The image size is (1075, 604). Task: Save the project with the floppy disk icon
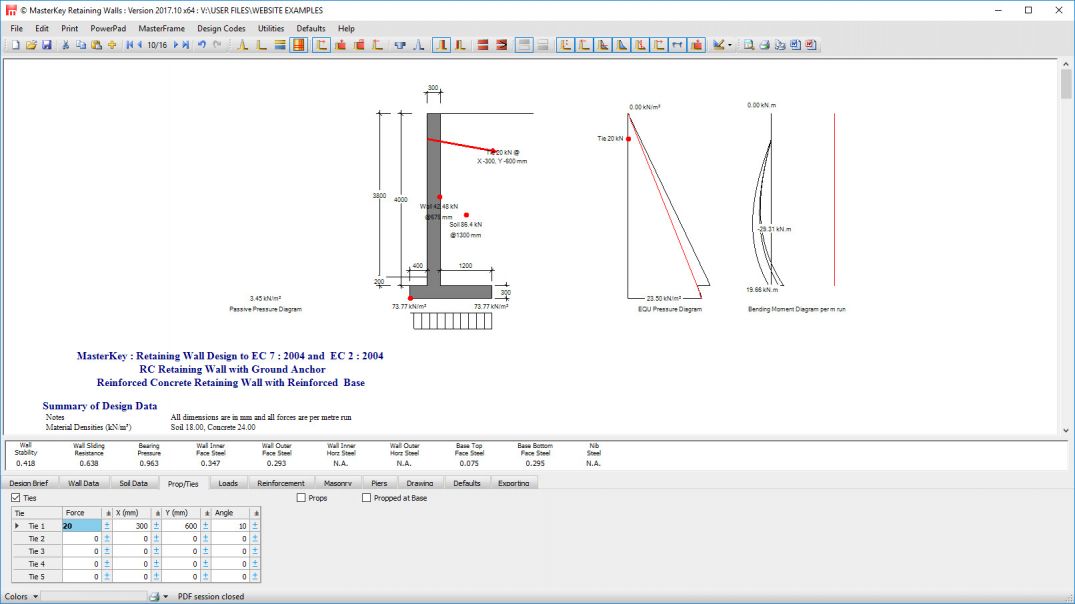pyautogui.click(x=47, y=45)
